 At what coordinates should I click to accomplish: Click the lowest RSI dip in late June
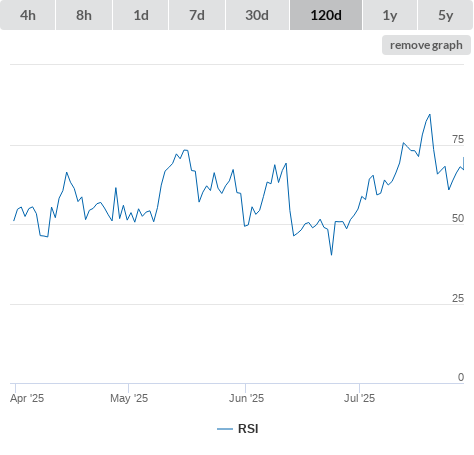click(x=331, y=255)
